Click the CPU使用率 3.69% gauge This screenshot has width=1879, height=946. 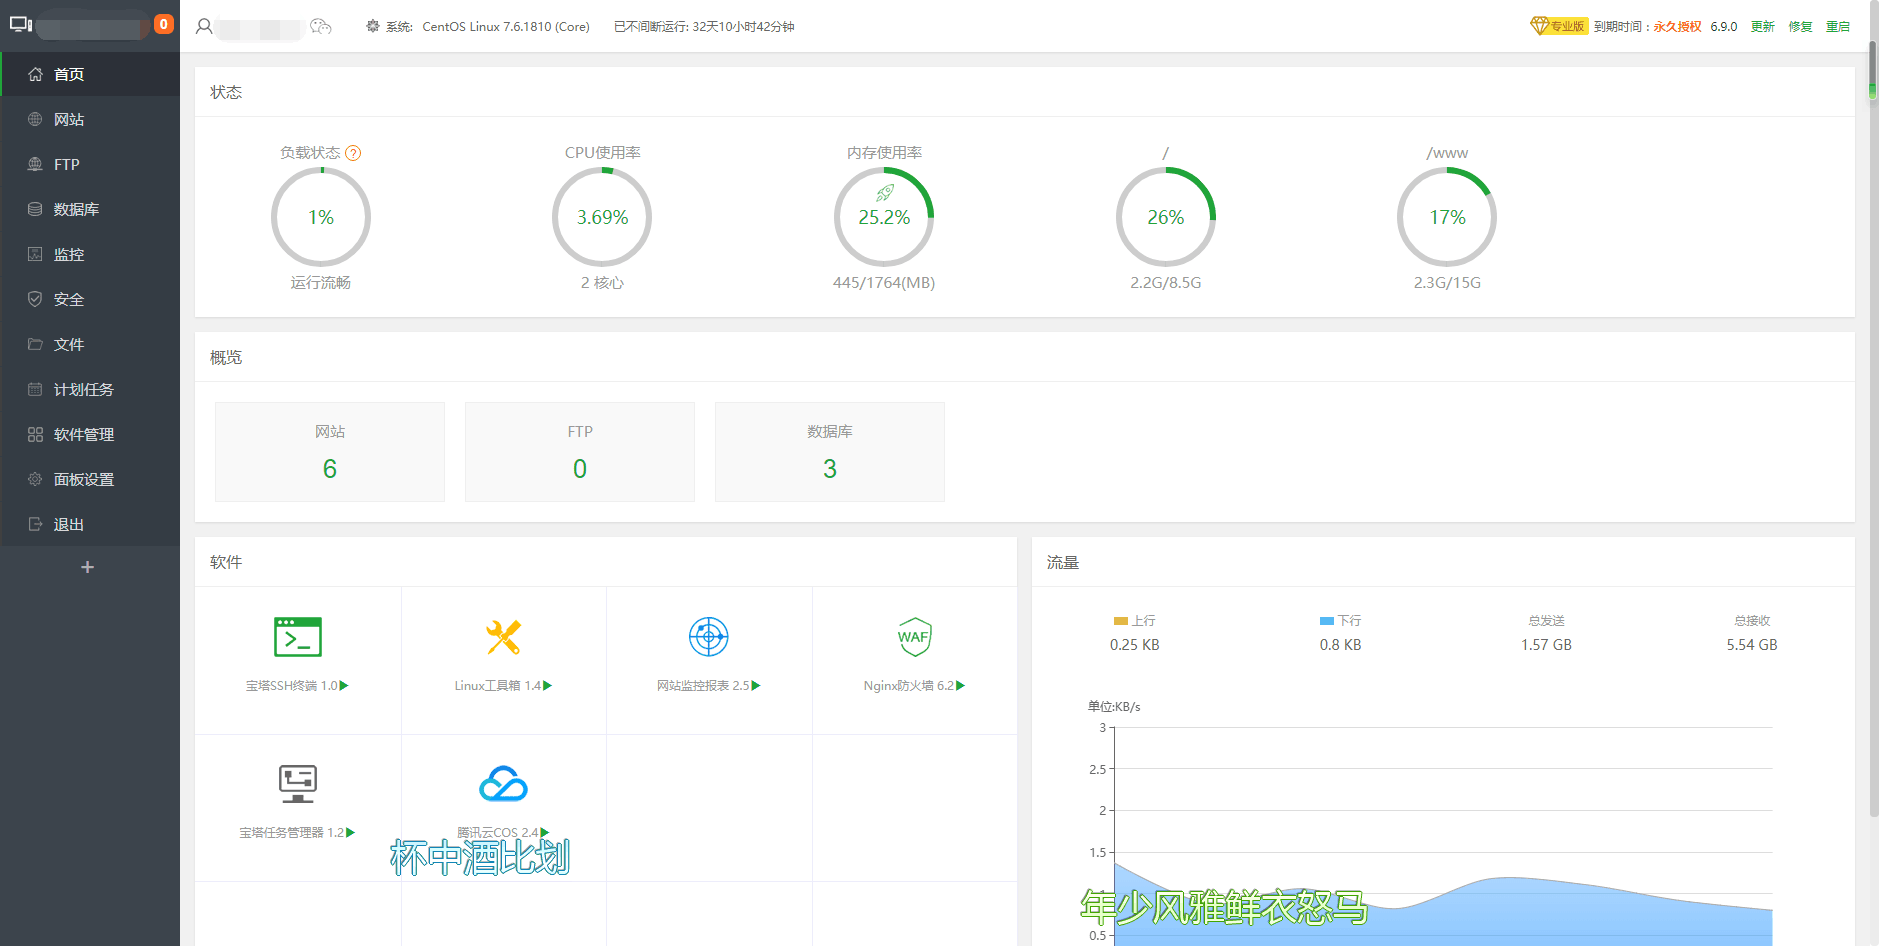(602, 217)
